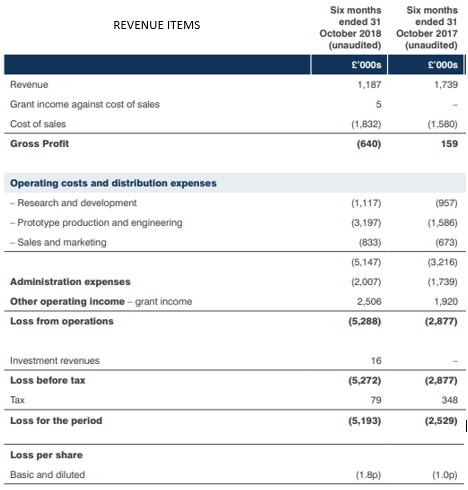Click the REVENUE ITEMS heading
Viewport: 468px width, 490px height.
[x=157, y=25]
